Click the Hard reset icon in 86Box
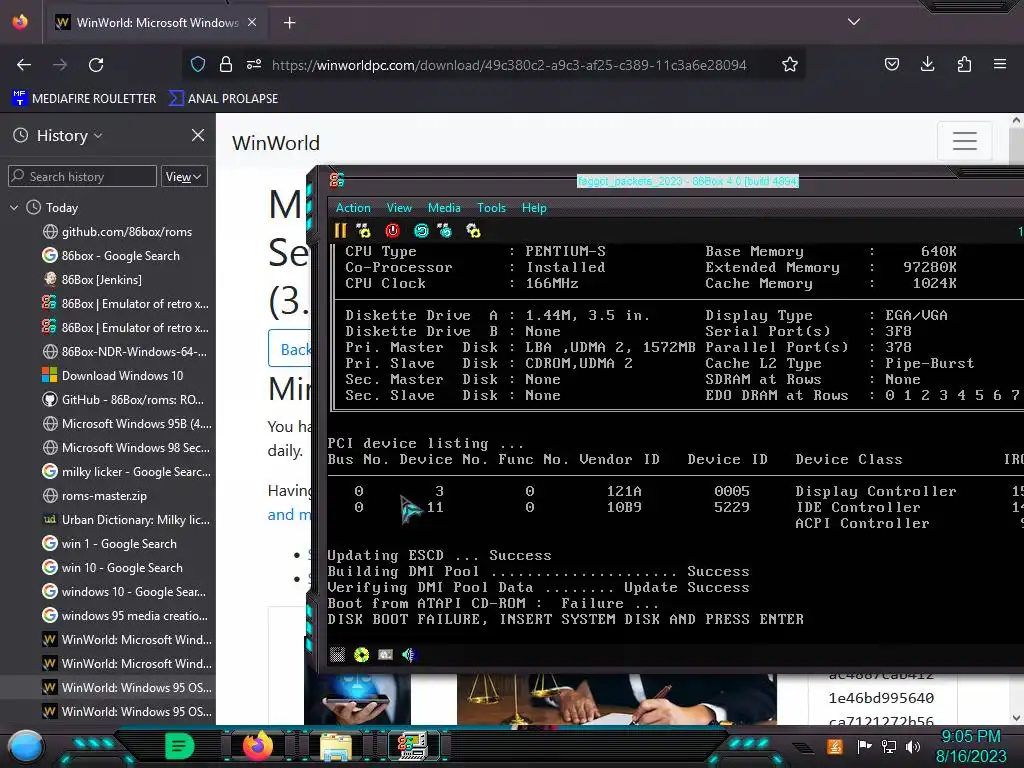Image resolution: width=1024 pixels, height=768 pixels. [364, 231]
